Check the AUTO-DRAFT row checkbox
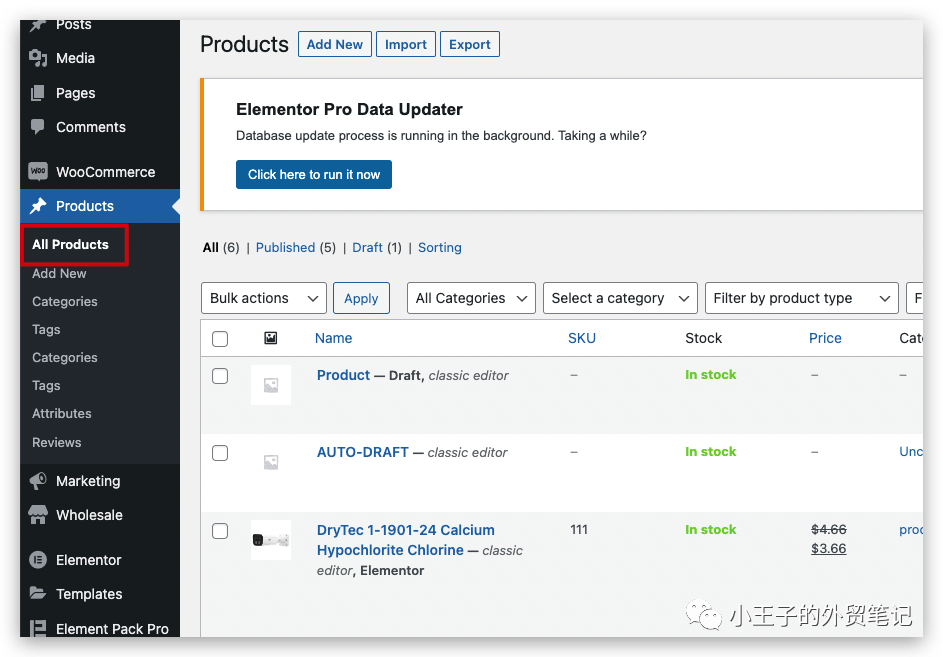The image size is (943, 657). [x=220, y=452]
